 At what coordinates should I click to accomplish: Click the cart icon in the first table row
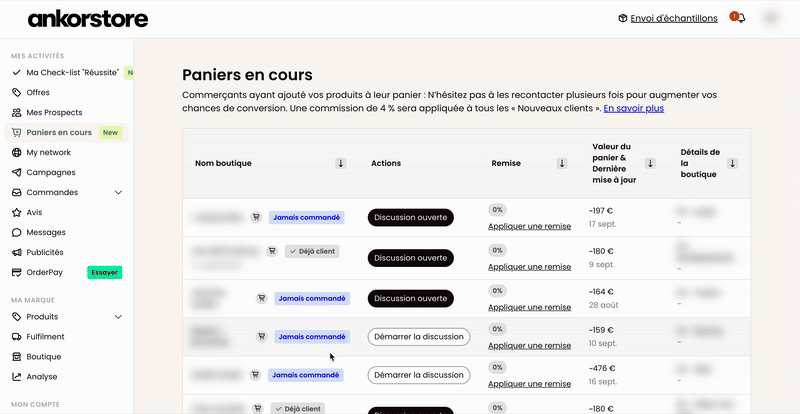point(256,217)
